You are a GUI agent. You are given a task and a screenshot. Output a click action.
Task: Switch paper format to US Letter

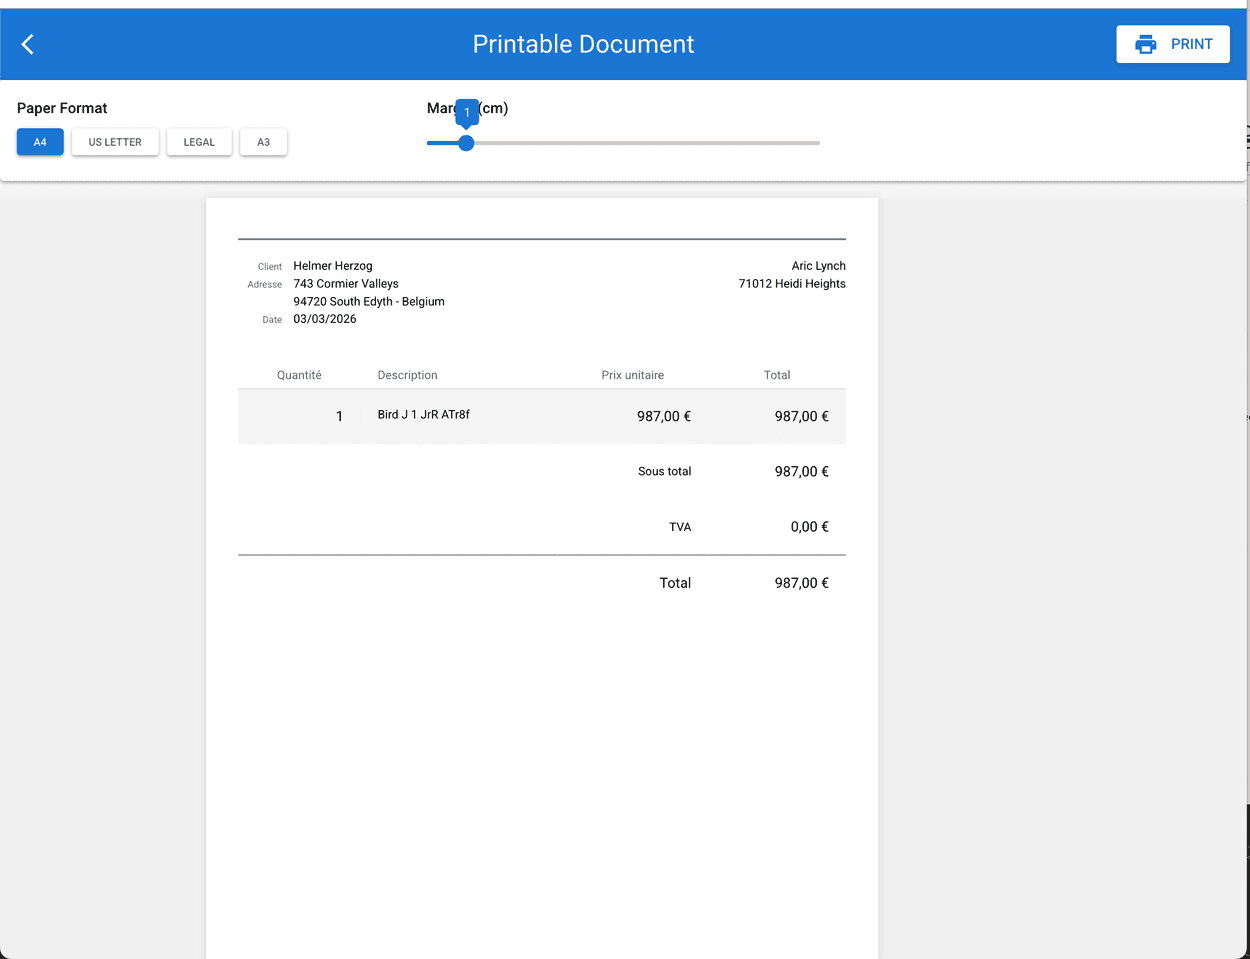tap(115, 142)
